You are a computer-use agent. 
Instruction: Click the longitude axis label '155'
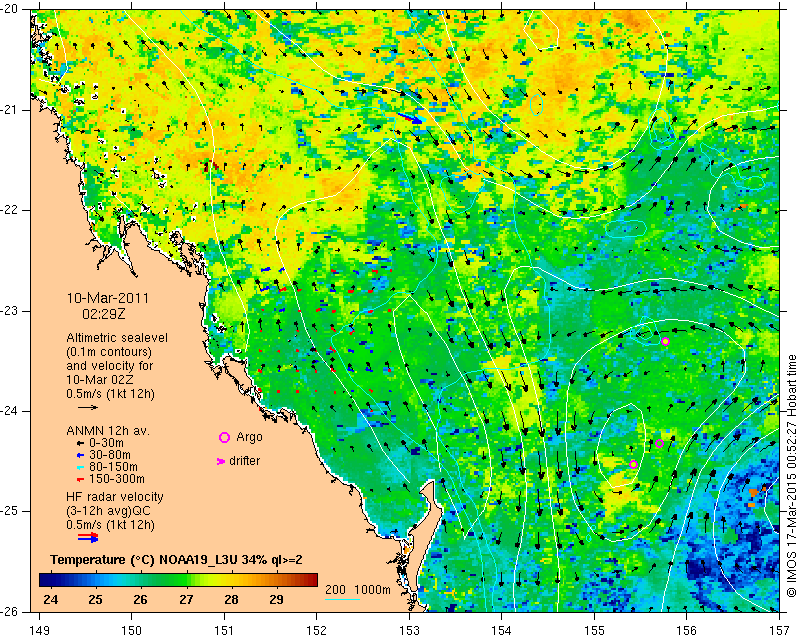[594, 631]
